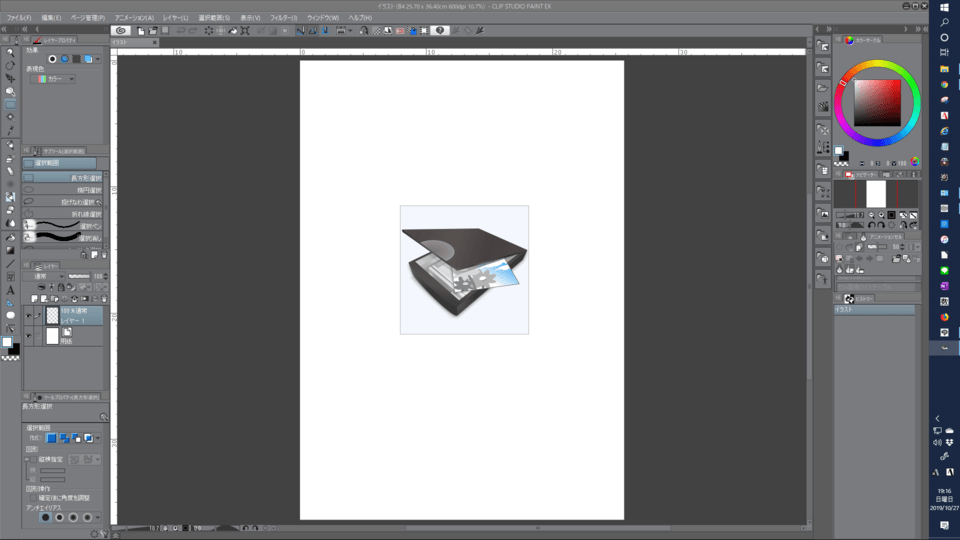
Task: Select the Move layer tool
Action: point(10,78)
